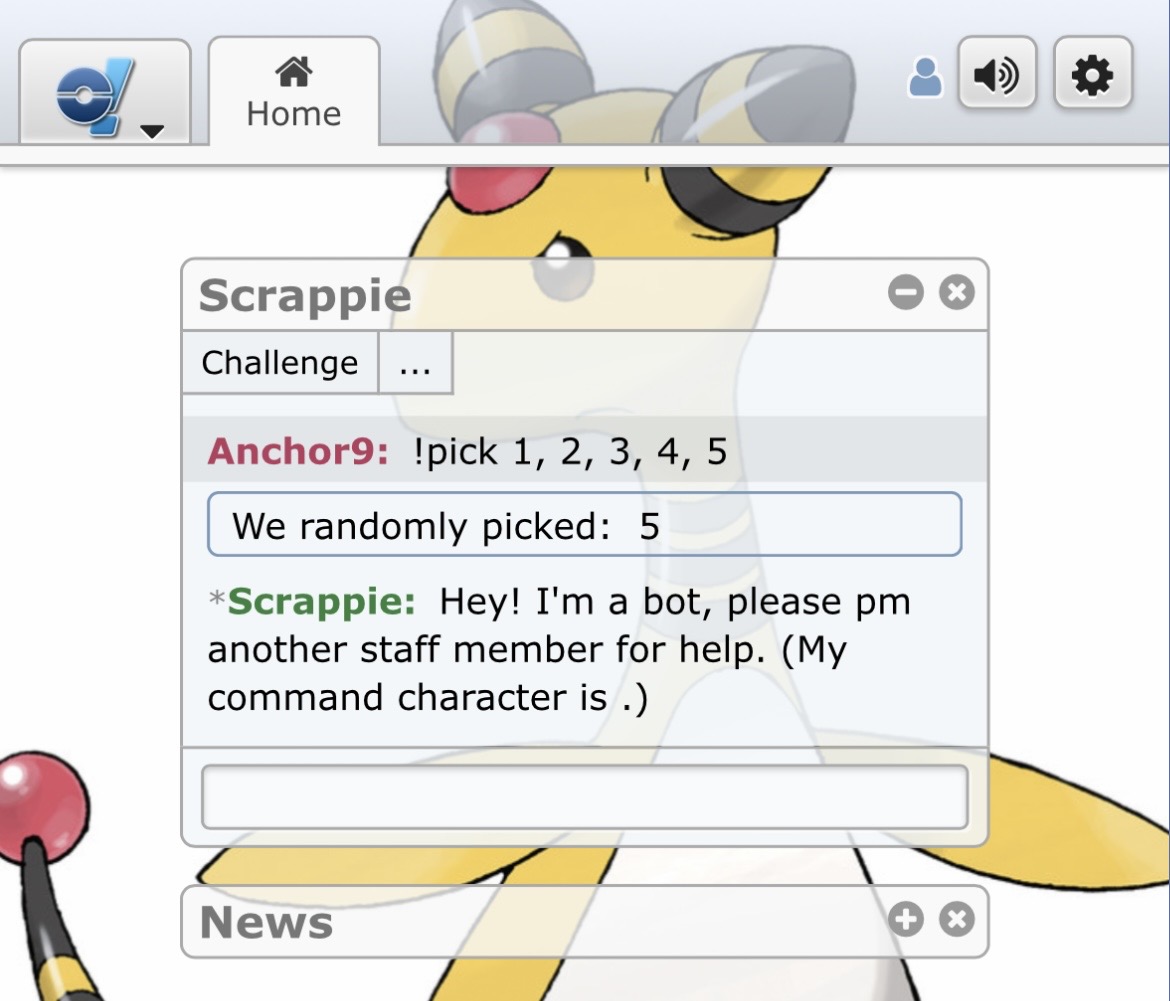Open the sound volume settings

[x=996, y=74]
